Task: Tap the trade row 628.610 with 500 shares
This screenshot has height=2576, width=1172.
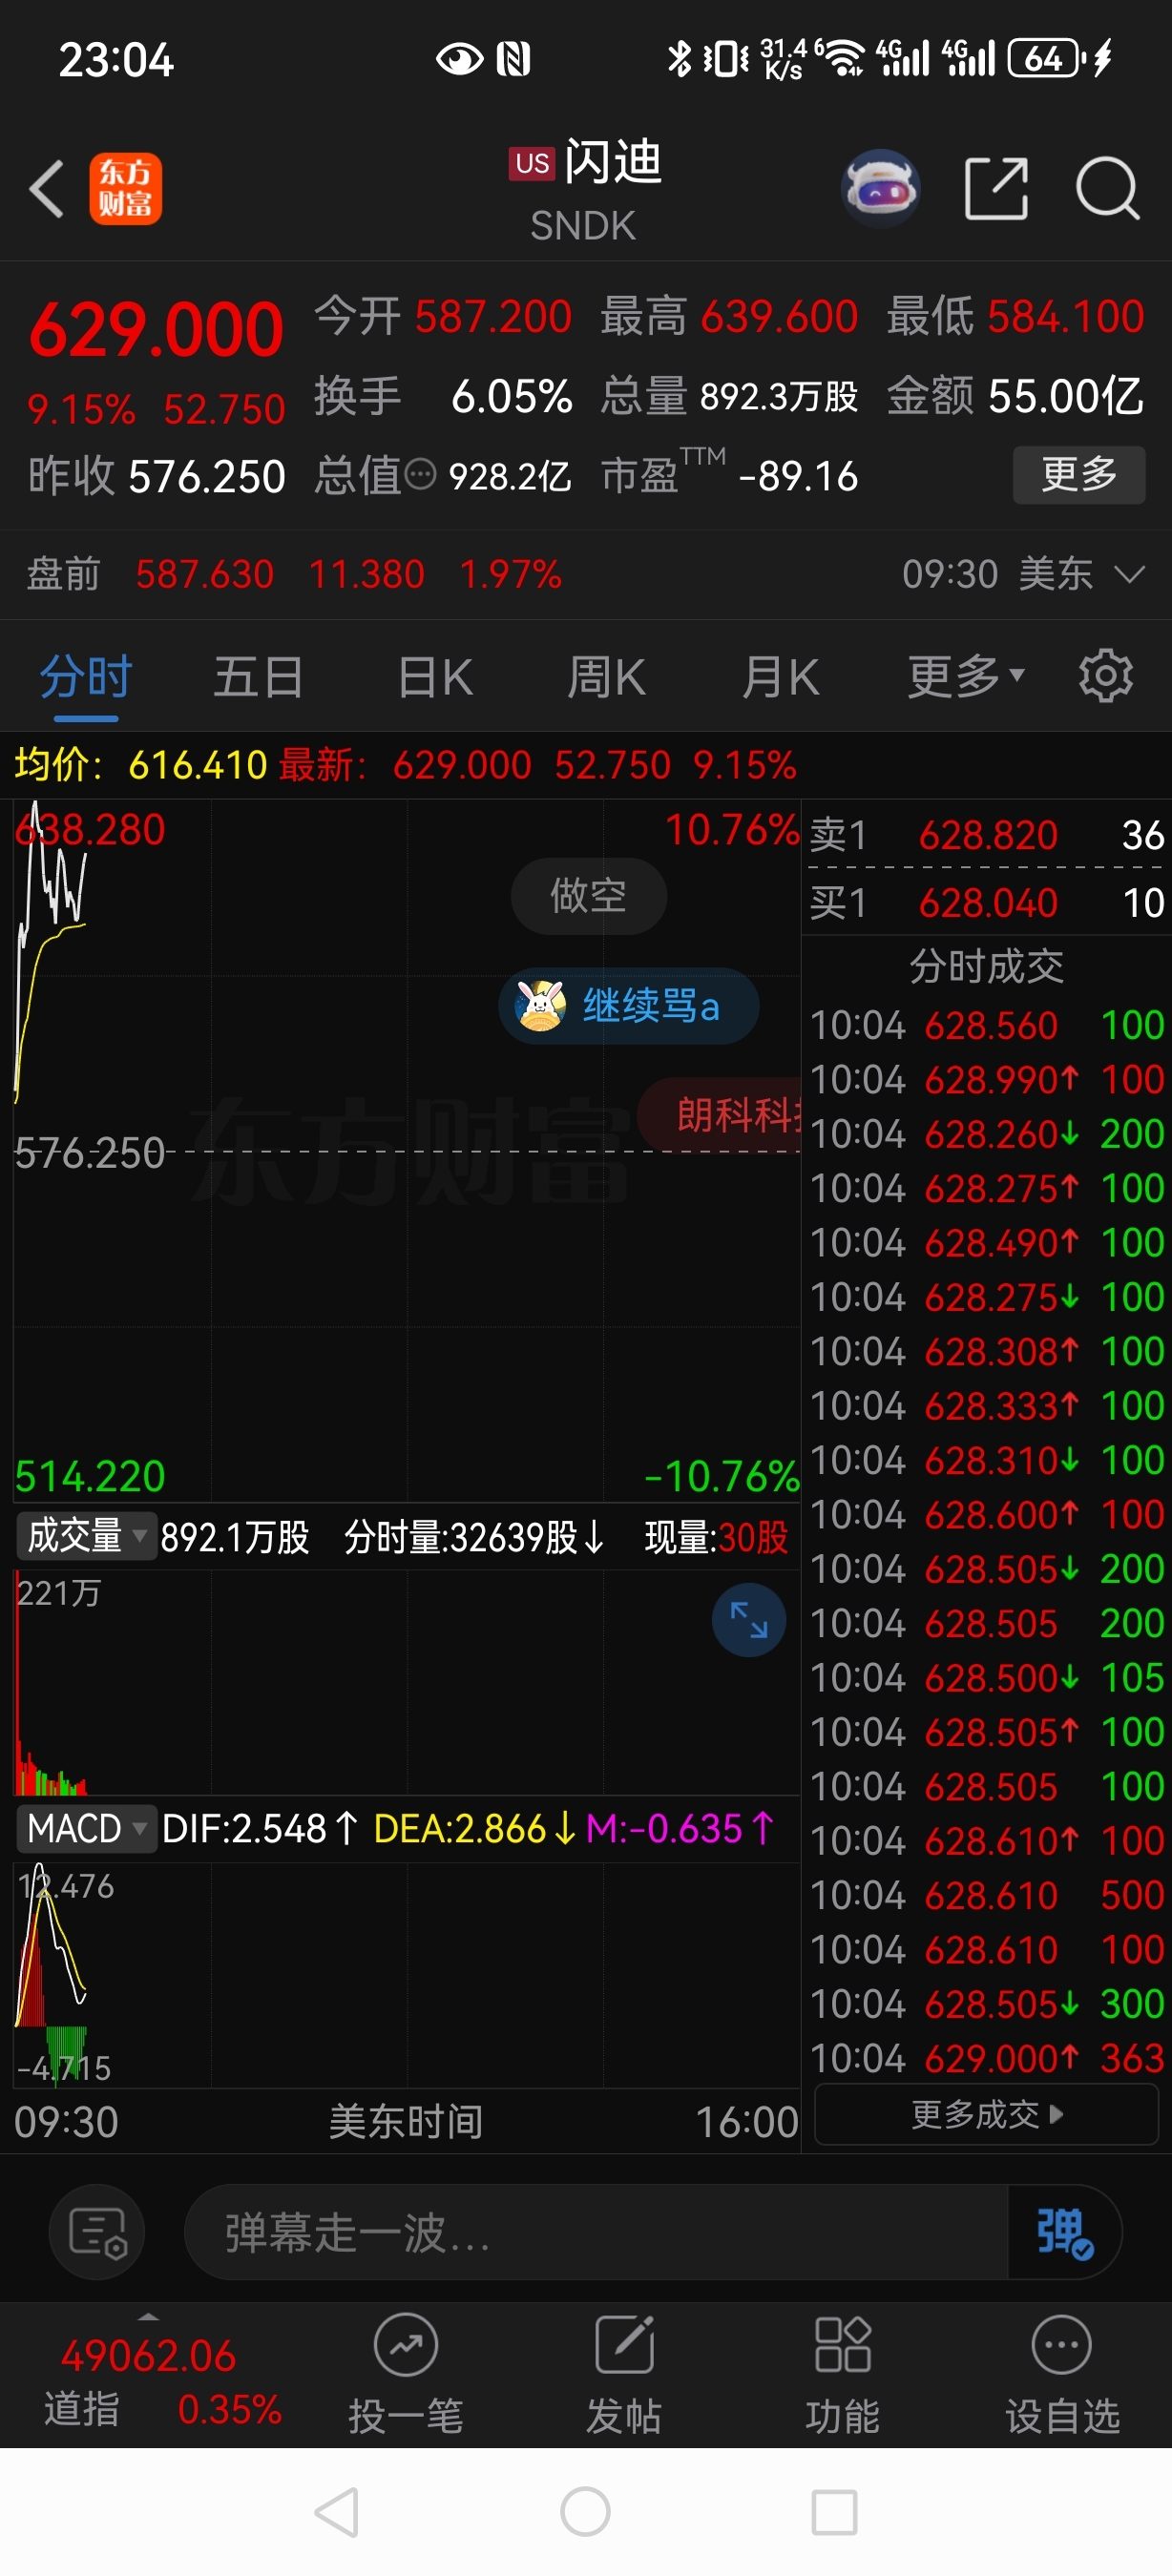Action: point(986,1895)
